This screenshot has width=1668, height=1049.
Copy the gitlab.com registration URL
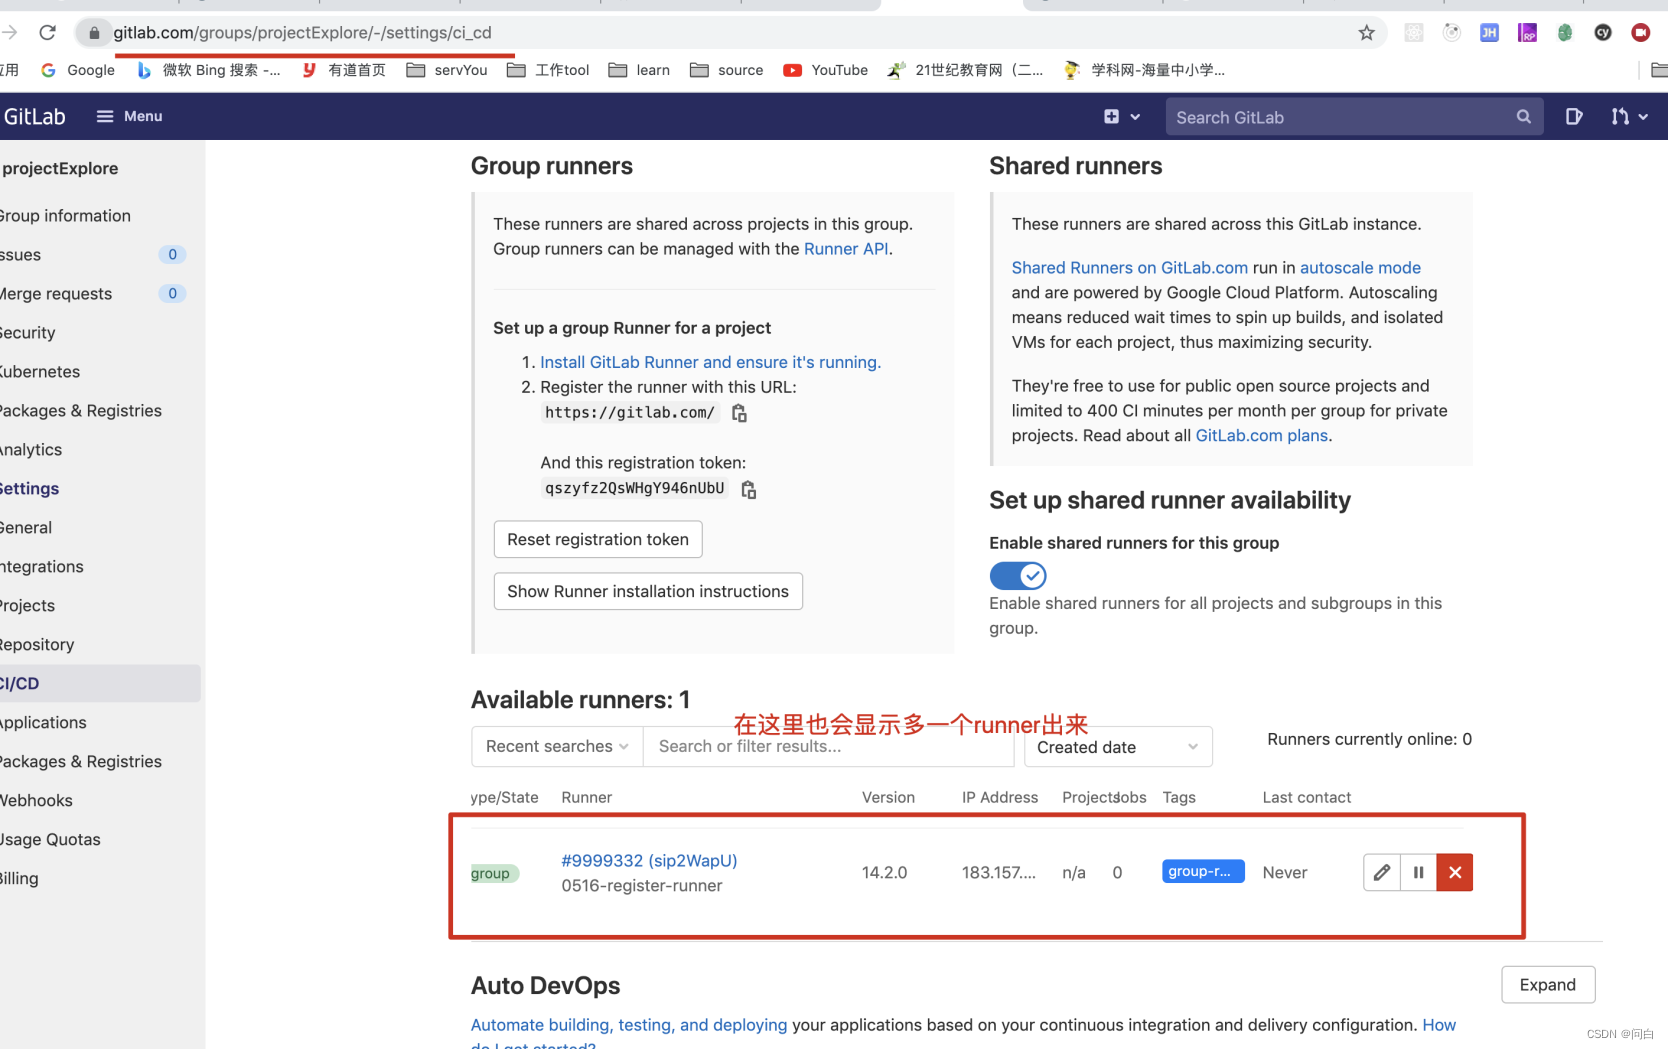pyautogui.click(x=739, y=413)
